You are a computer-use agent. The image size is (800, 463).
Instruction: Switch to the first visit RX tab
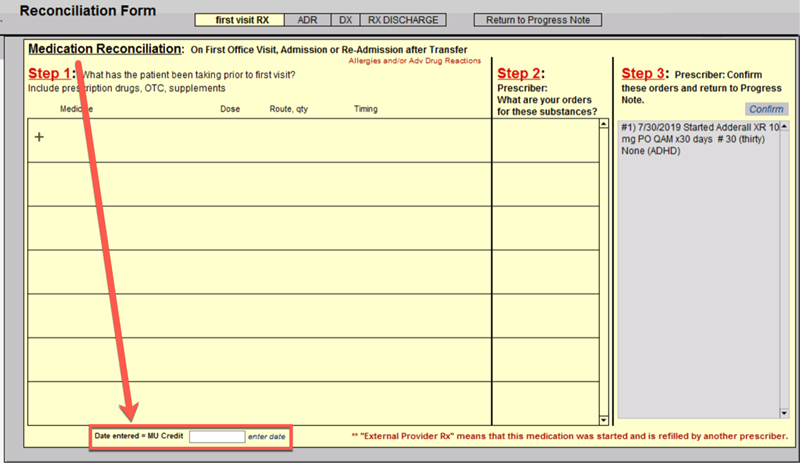point(239,20)
